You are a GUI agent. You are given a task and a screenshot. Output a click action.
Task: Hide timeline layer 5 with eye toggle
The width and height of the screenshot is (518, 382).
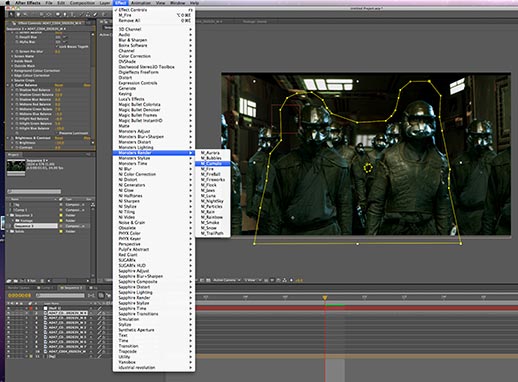point(9,328)
